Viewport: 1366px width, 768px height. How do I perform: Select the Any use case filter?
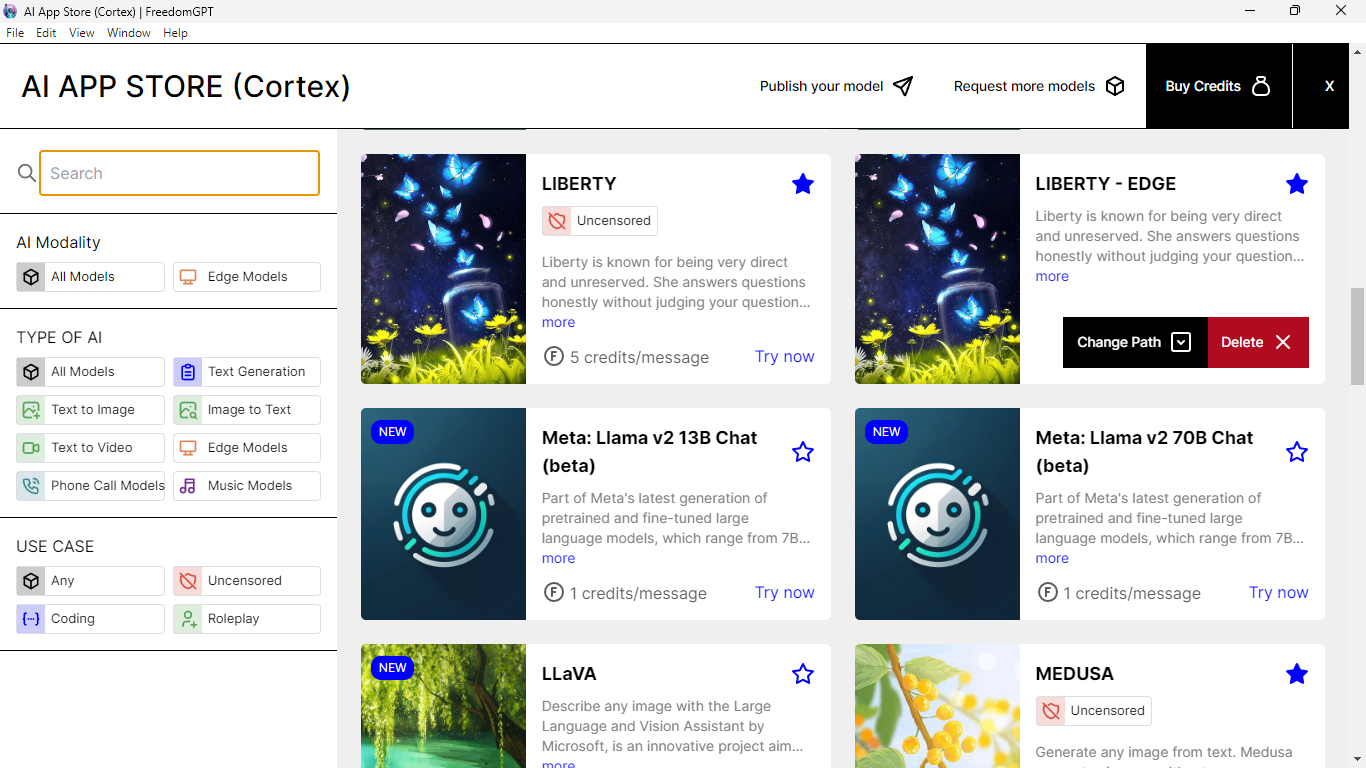[x=90, y=581]
